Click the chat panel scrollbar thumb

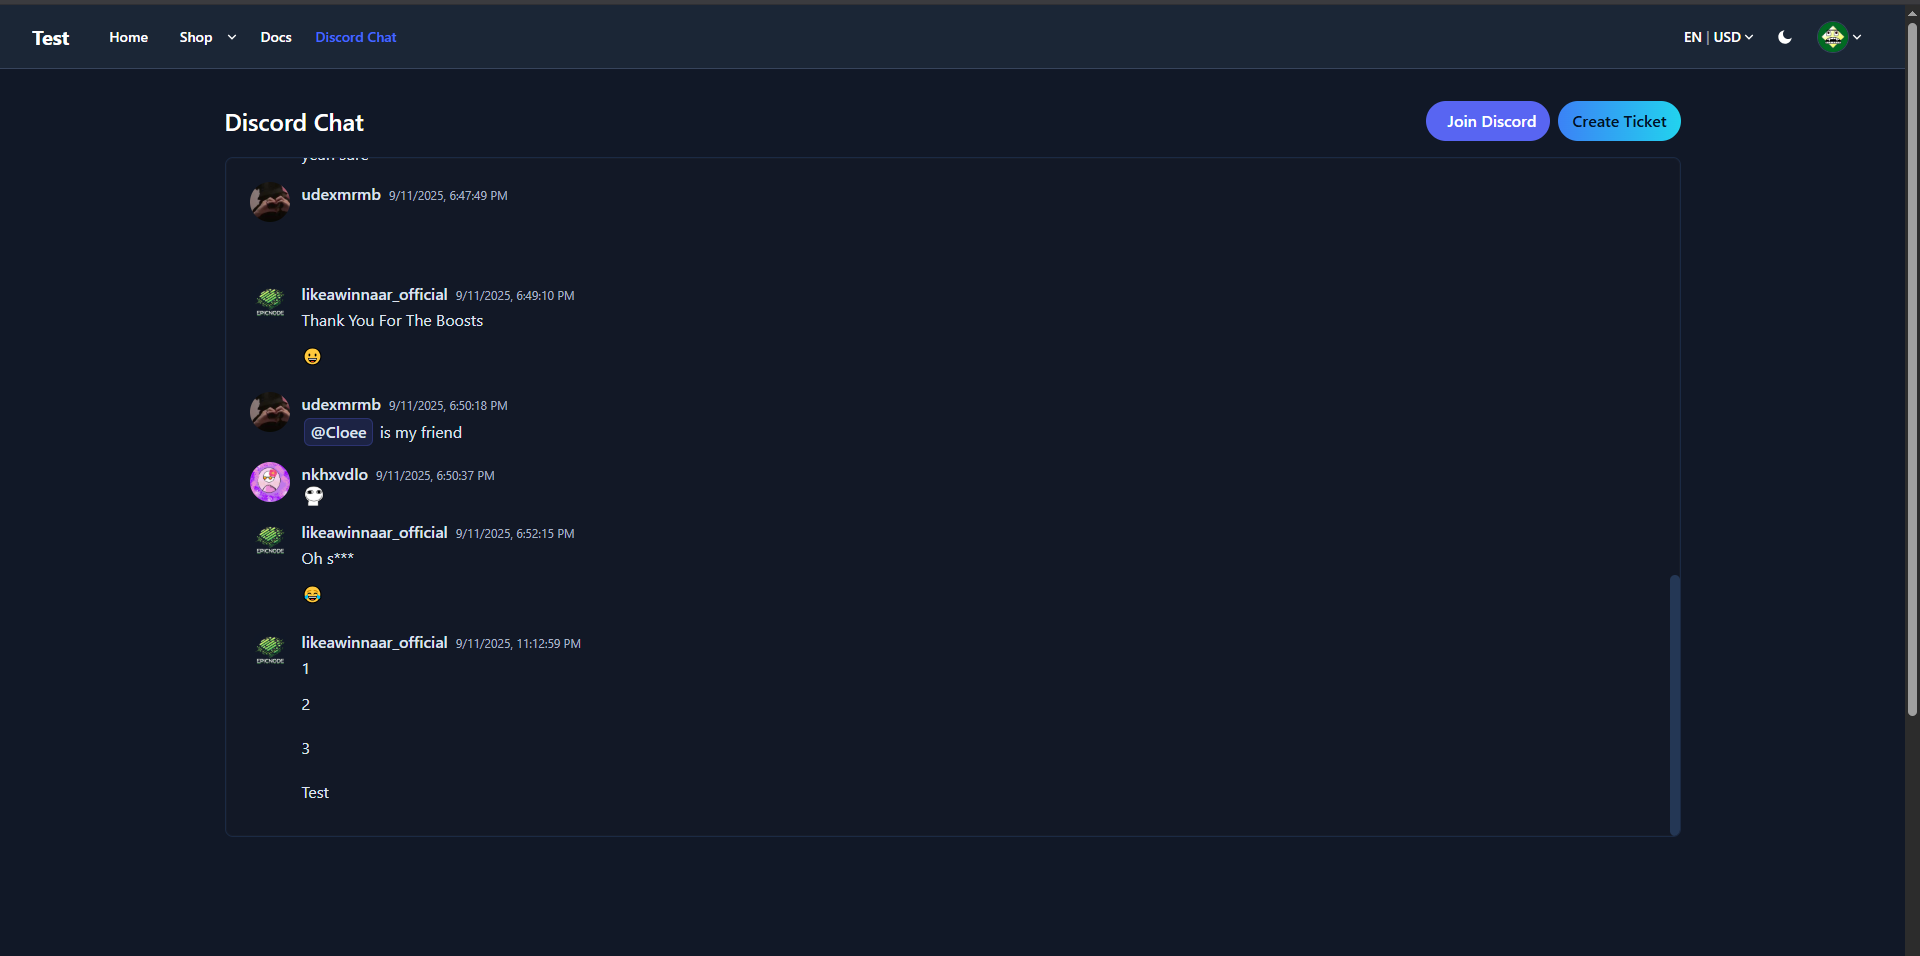click(1674, 704)
